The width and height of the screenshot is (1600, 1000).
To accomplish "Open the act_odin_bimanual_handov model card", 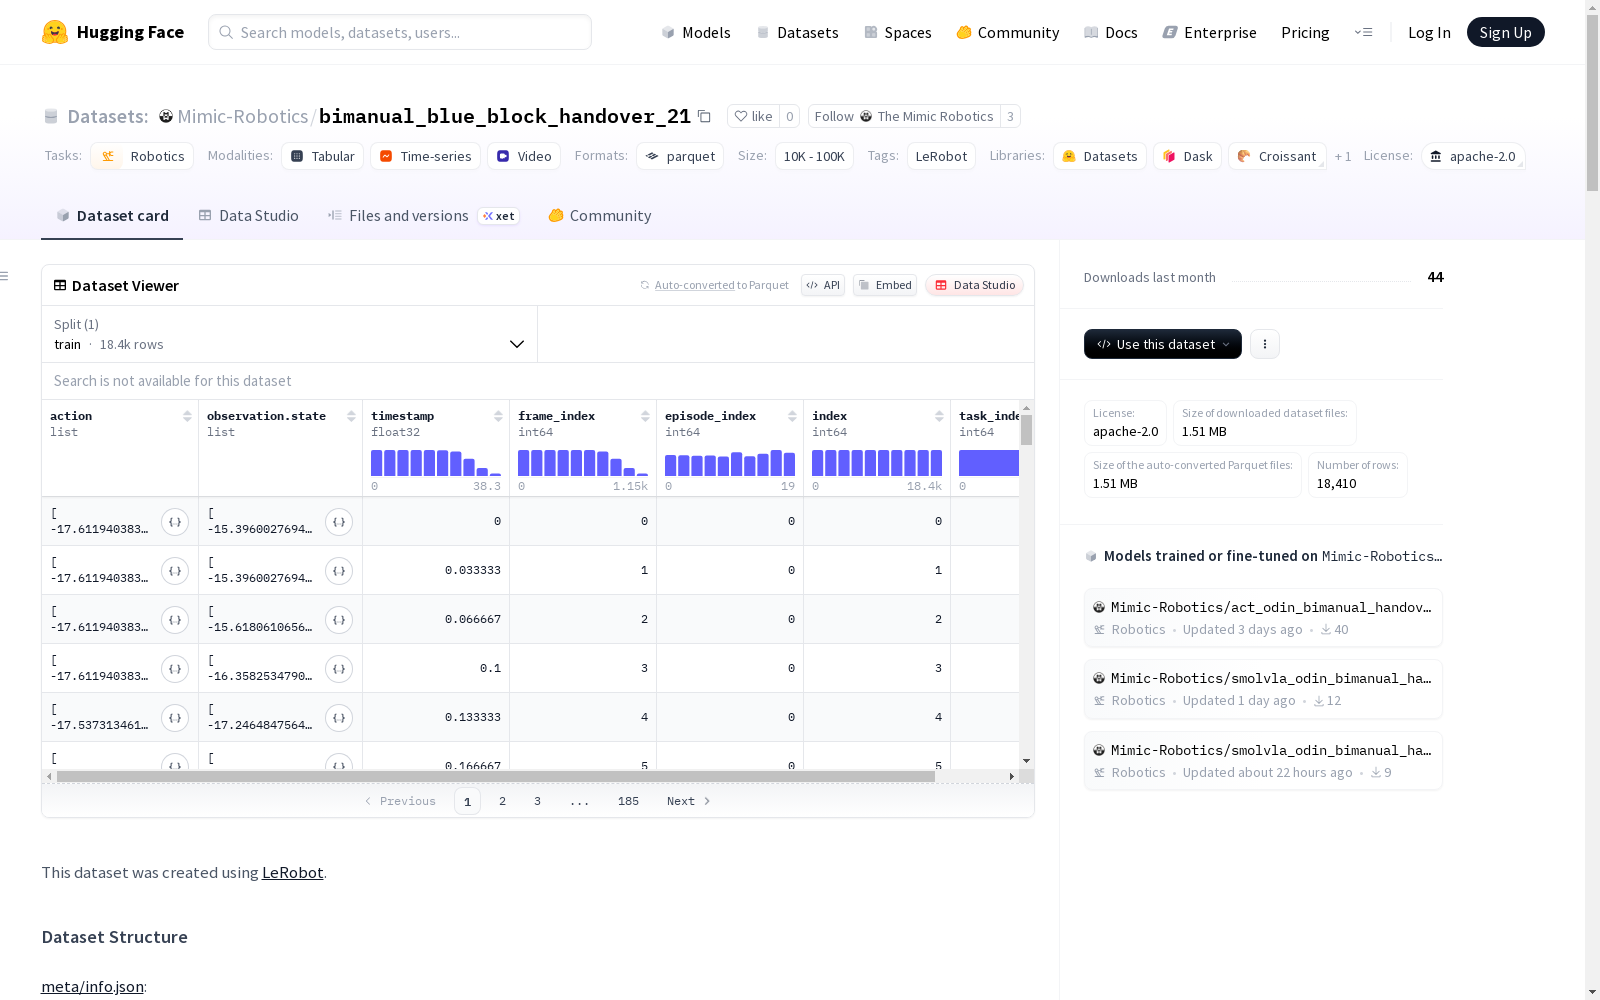I will [x=1263, y=618].
